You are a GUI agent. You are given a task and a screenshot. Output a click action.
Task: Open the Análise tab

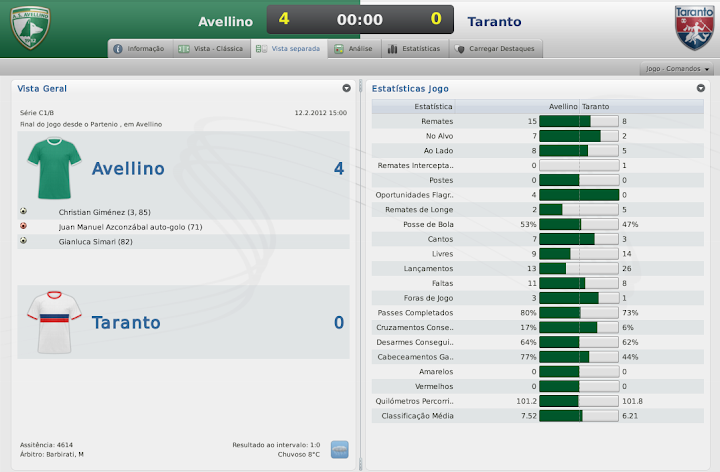[x=354, y=48]
